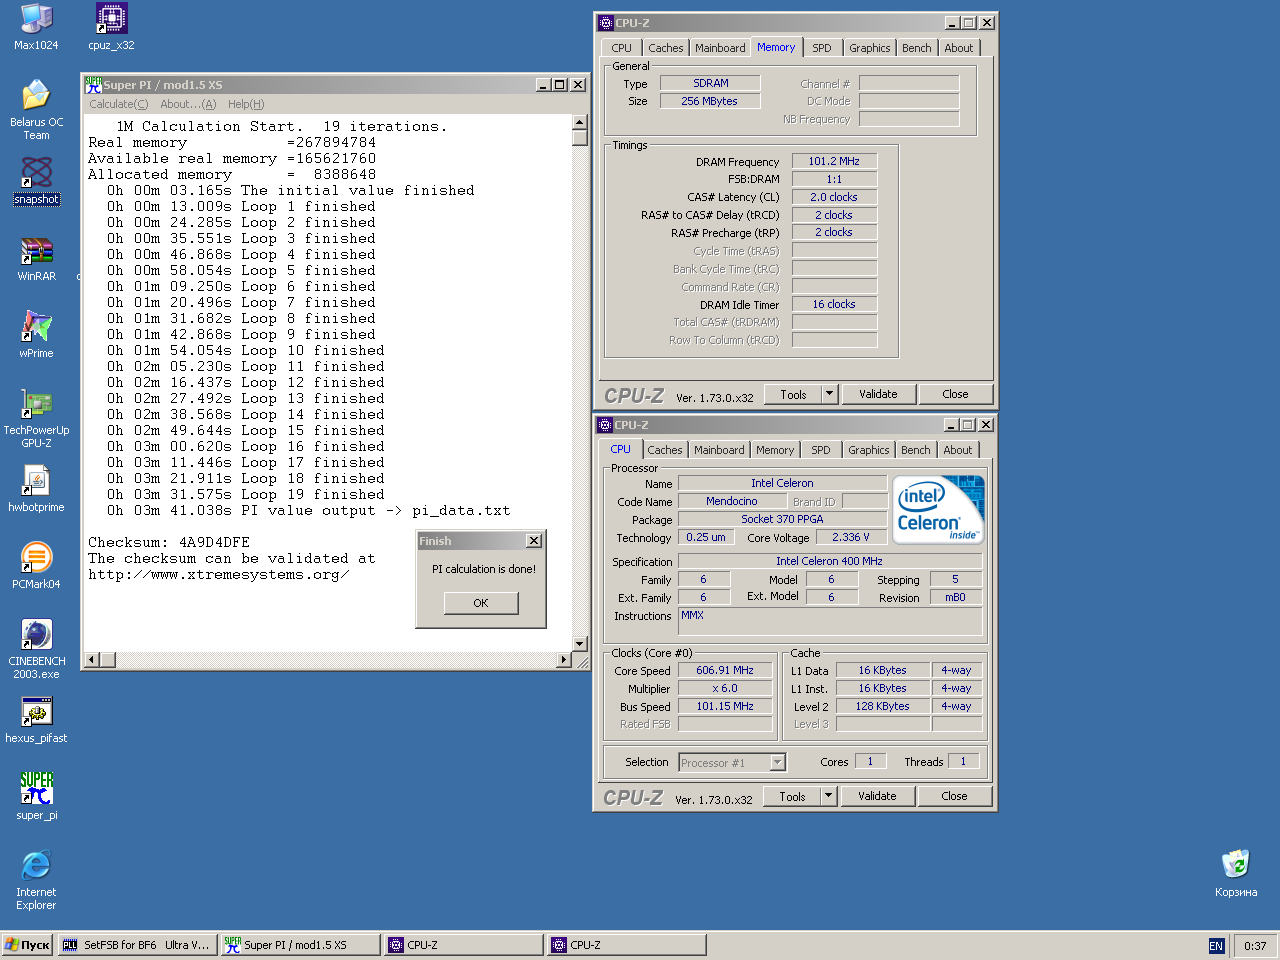Click Tools button in lower CPU-Z

click(x=792, y=797)
